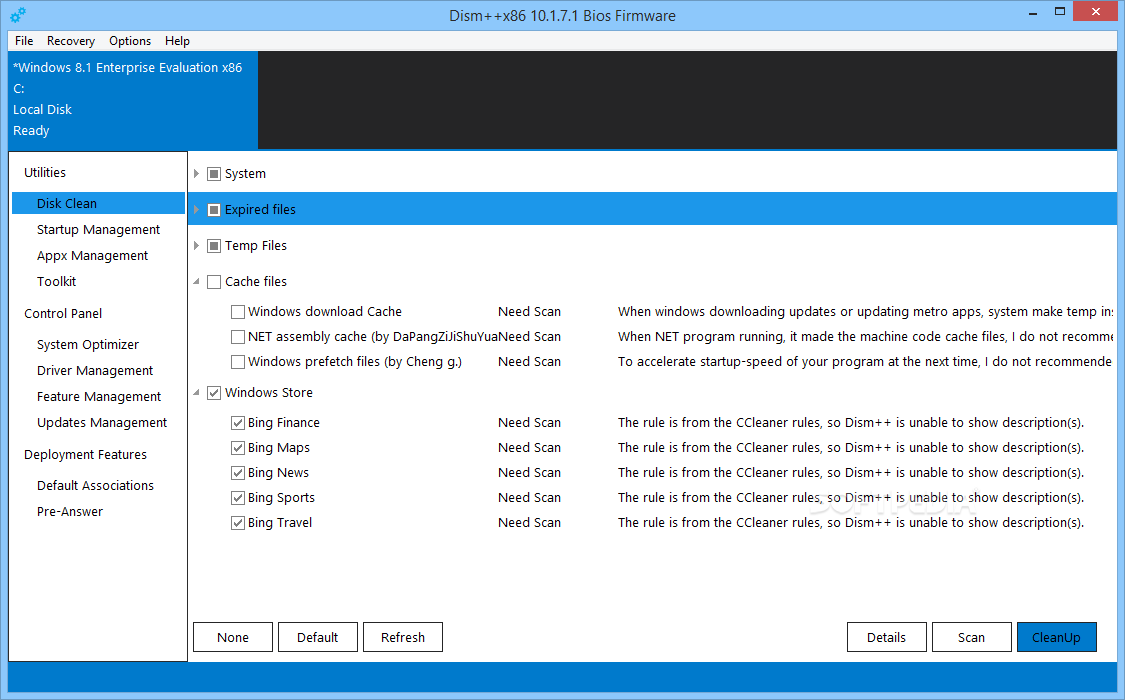Select the 'Windows download Cache' label

click(325, 311)
